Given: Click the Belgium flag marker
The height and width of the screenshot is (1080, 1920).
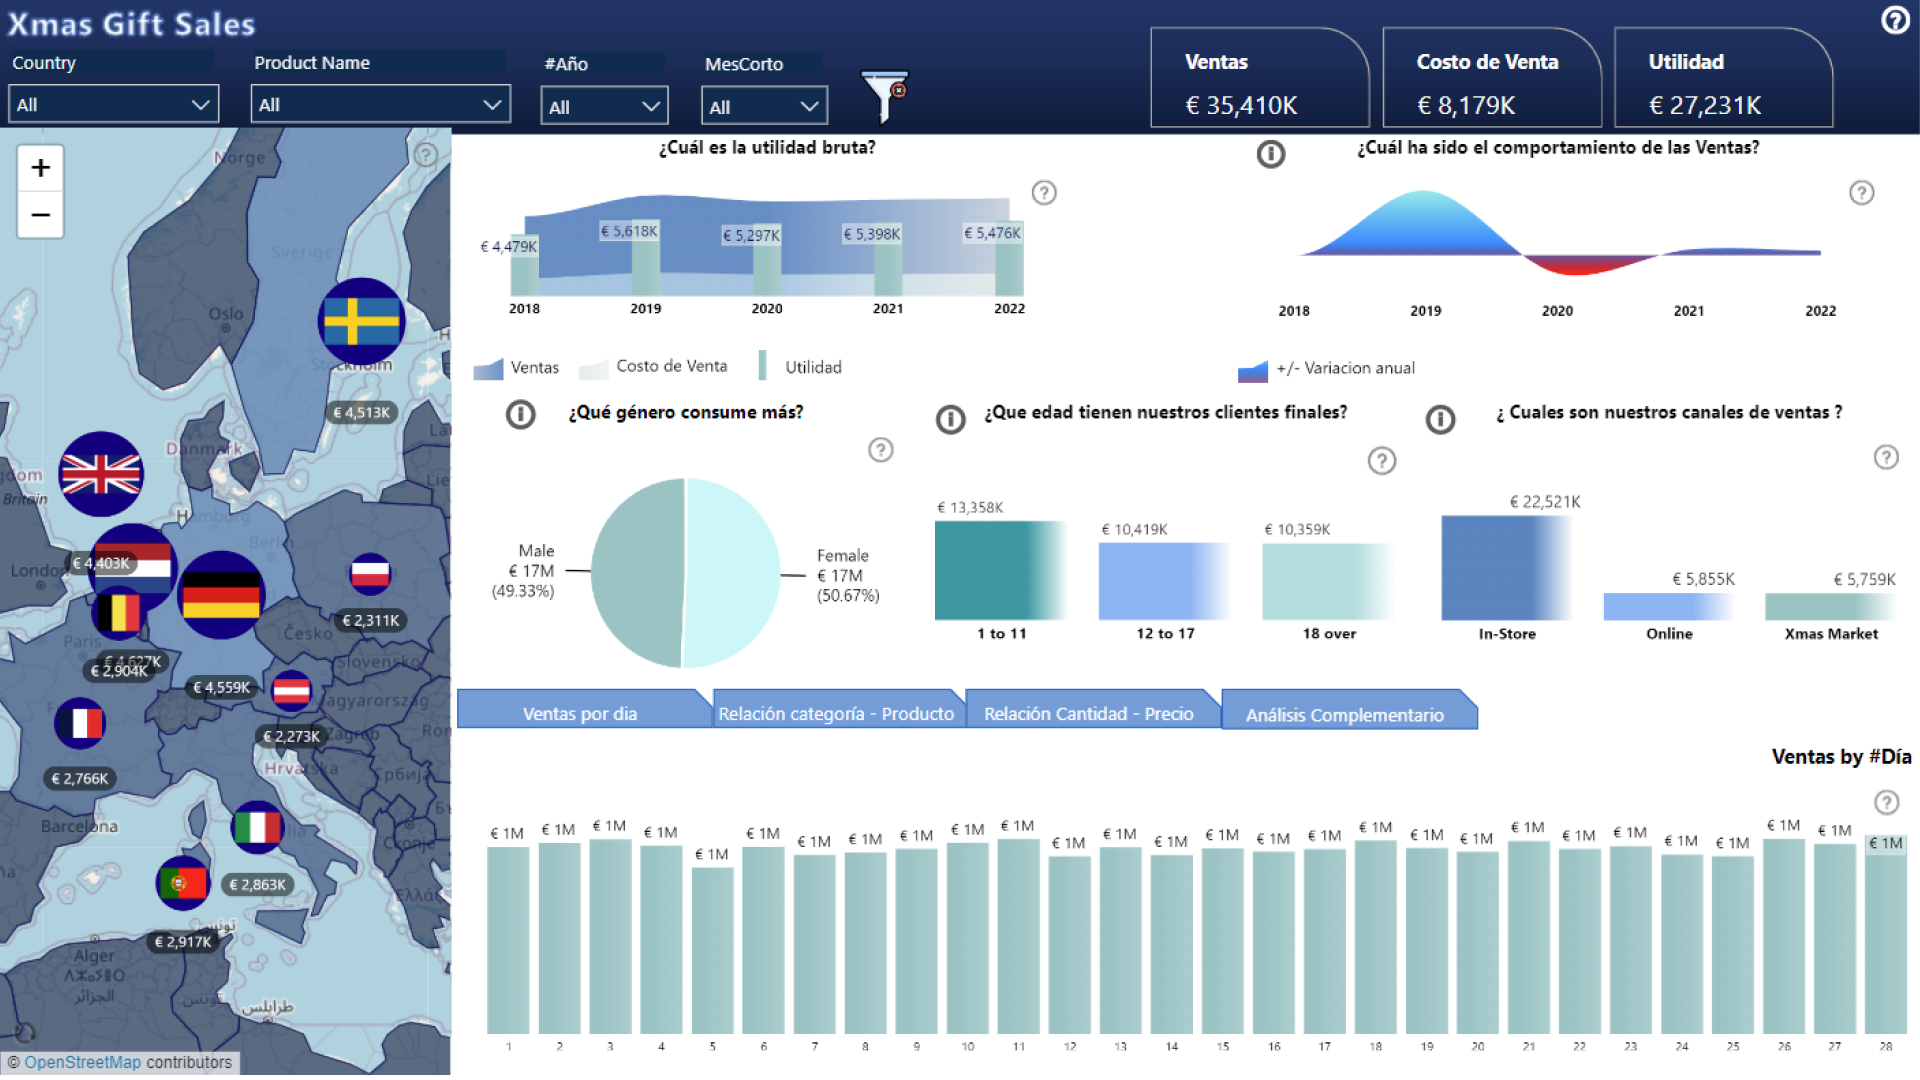Looking at the screenshot, I should click(118, 612).
